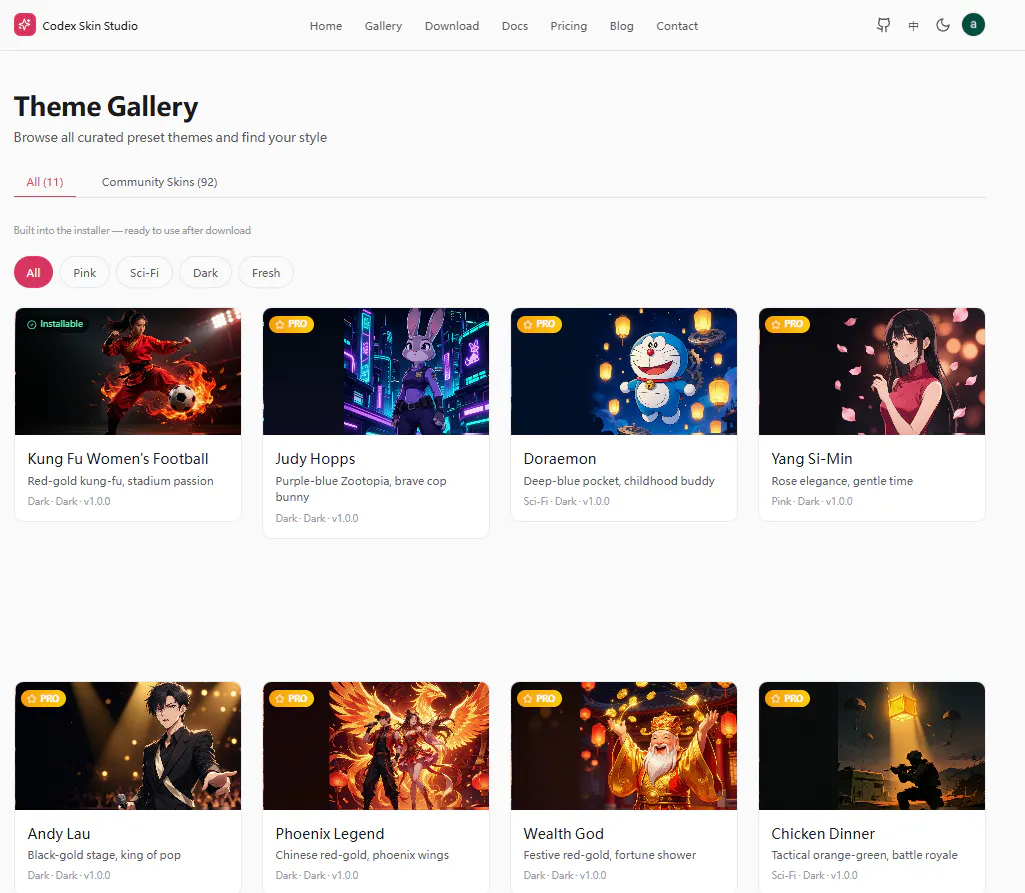The image size is (1025, 893).
Task: Open the Doraemon theme thumbnail
Action: [624, 371]
